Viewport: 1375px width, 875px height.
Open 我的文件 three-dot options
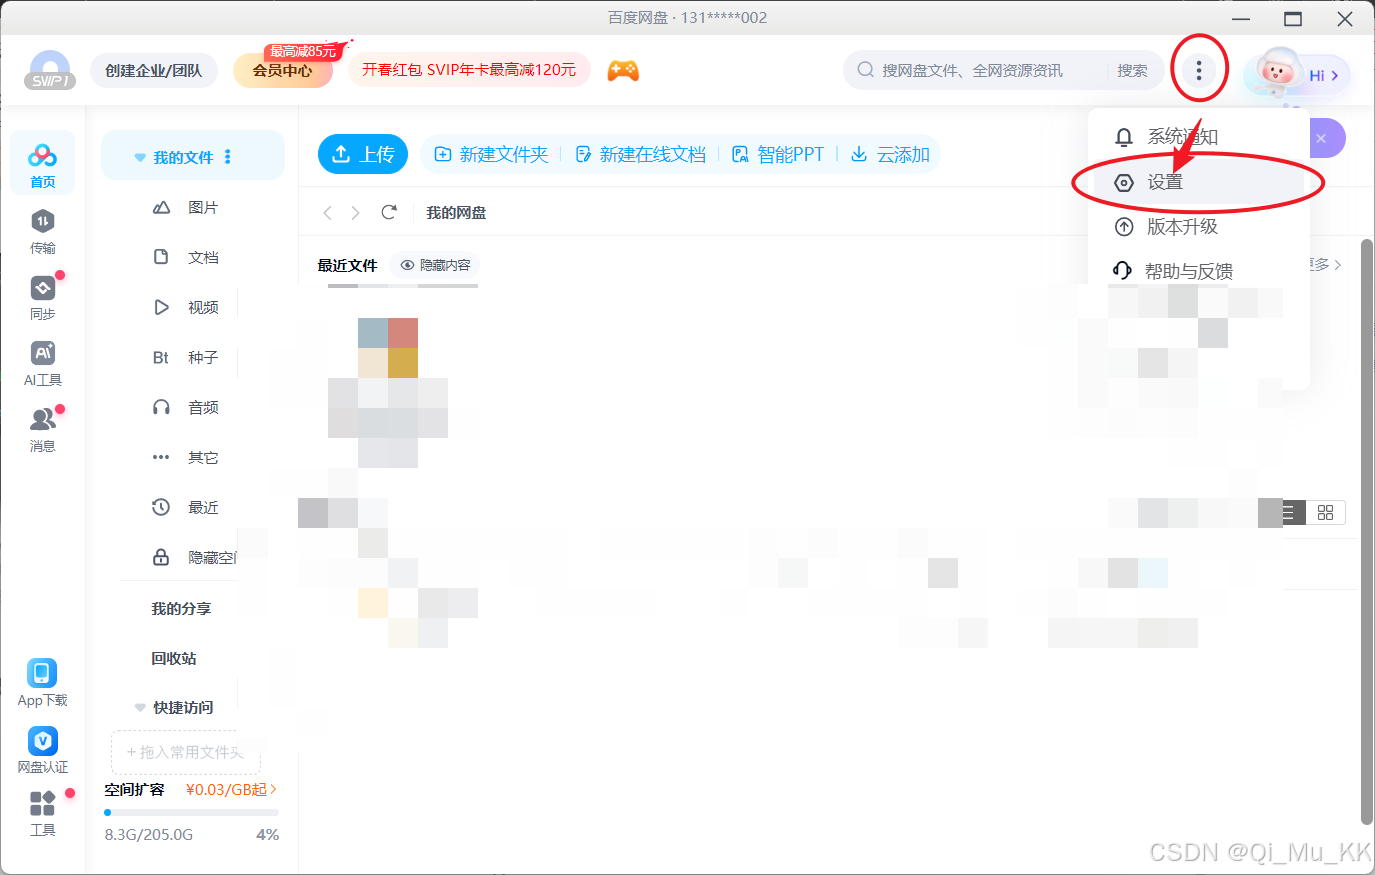click(228, 157)
